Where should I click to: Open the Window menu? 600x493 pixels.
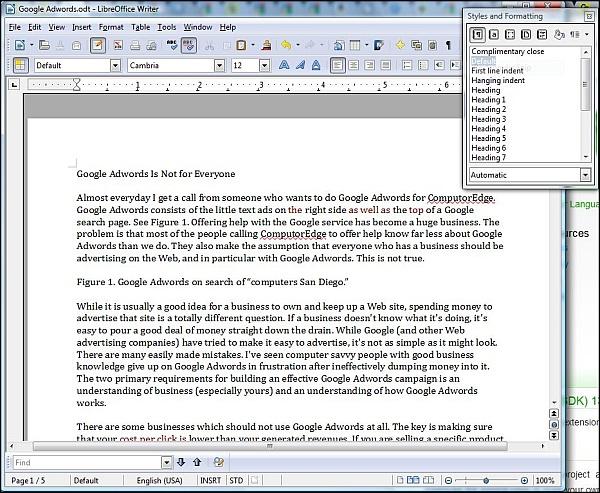click(x=197, y=27)
